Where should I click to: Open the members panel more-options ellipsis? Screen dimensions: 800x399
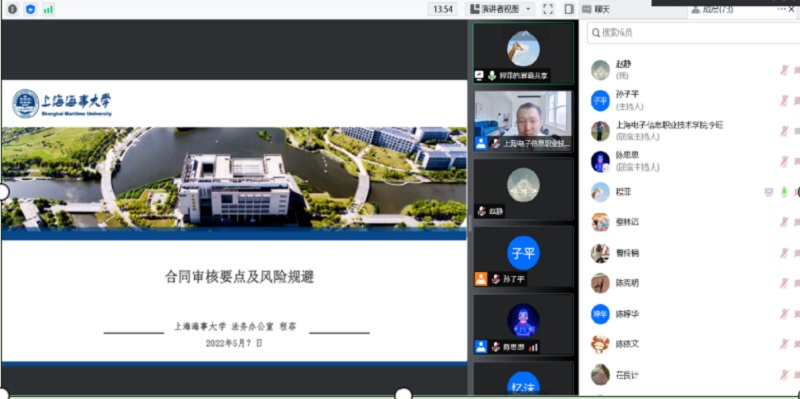[782, 9]
